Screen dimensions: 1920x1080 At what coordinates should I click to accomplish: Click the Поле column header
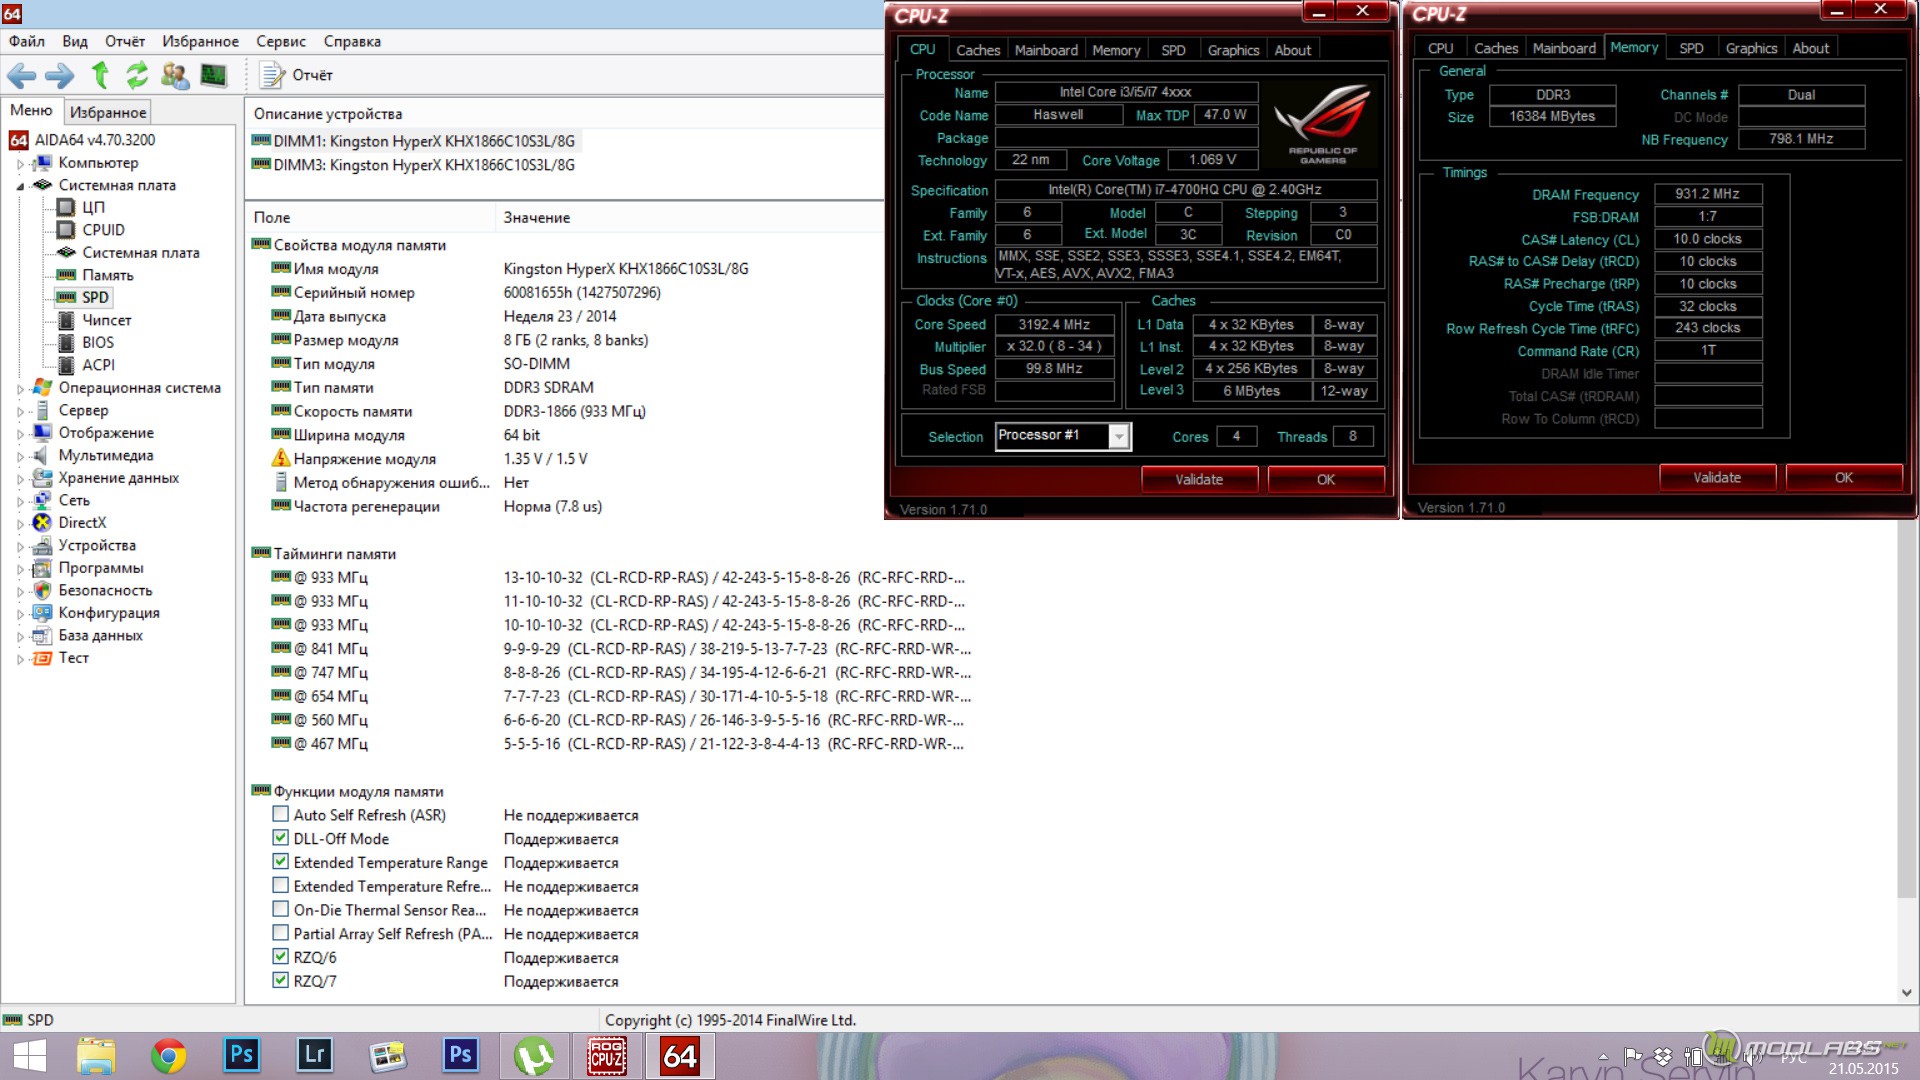click(370, 217)
